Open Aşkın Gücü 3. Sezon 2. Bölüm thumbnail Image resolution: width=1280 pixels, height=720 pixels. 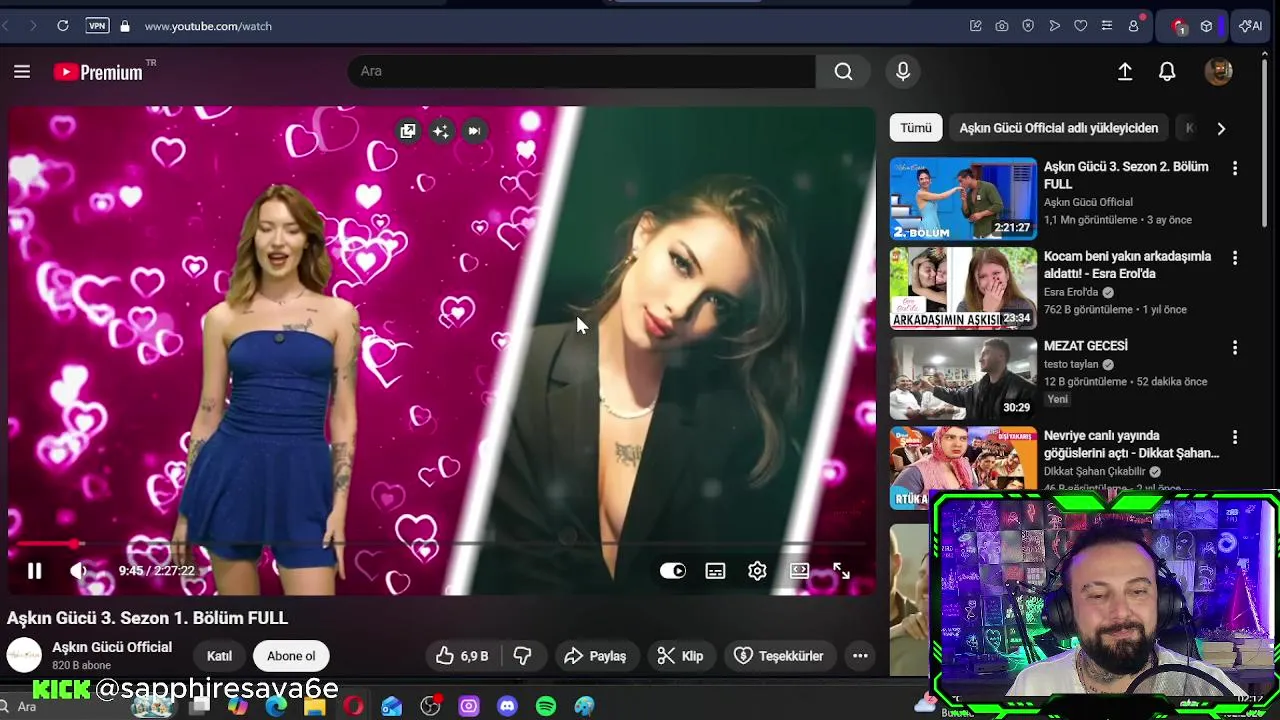(x=963, y=199)
